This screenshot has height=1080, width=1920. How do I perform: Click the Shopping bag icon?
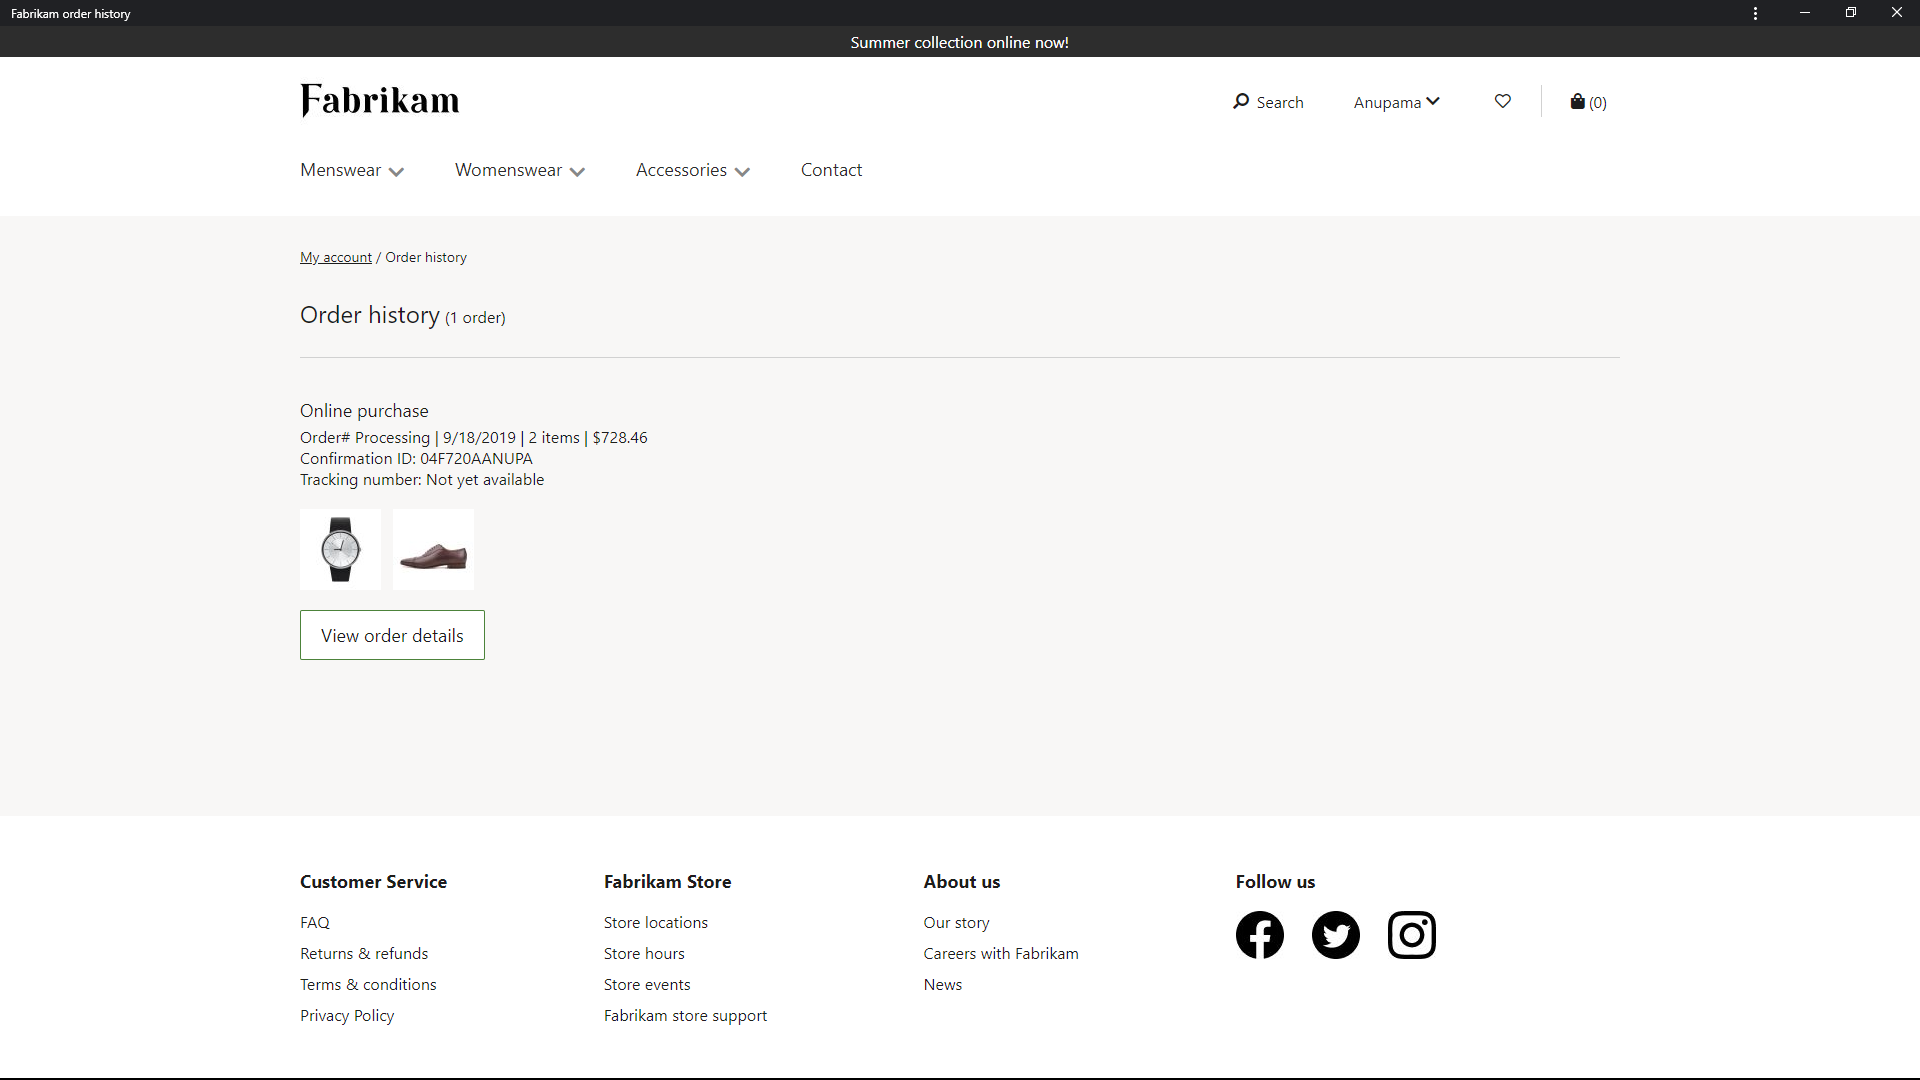click(x=1577, y=102)
